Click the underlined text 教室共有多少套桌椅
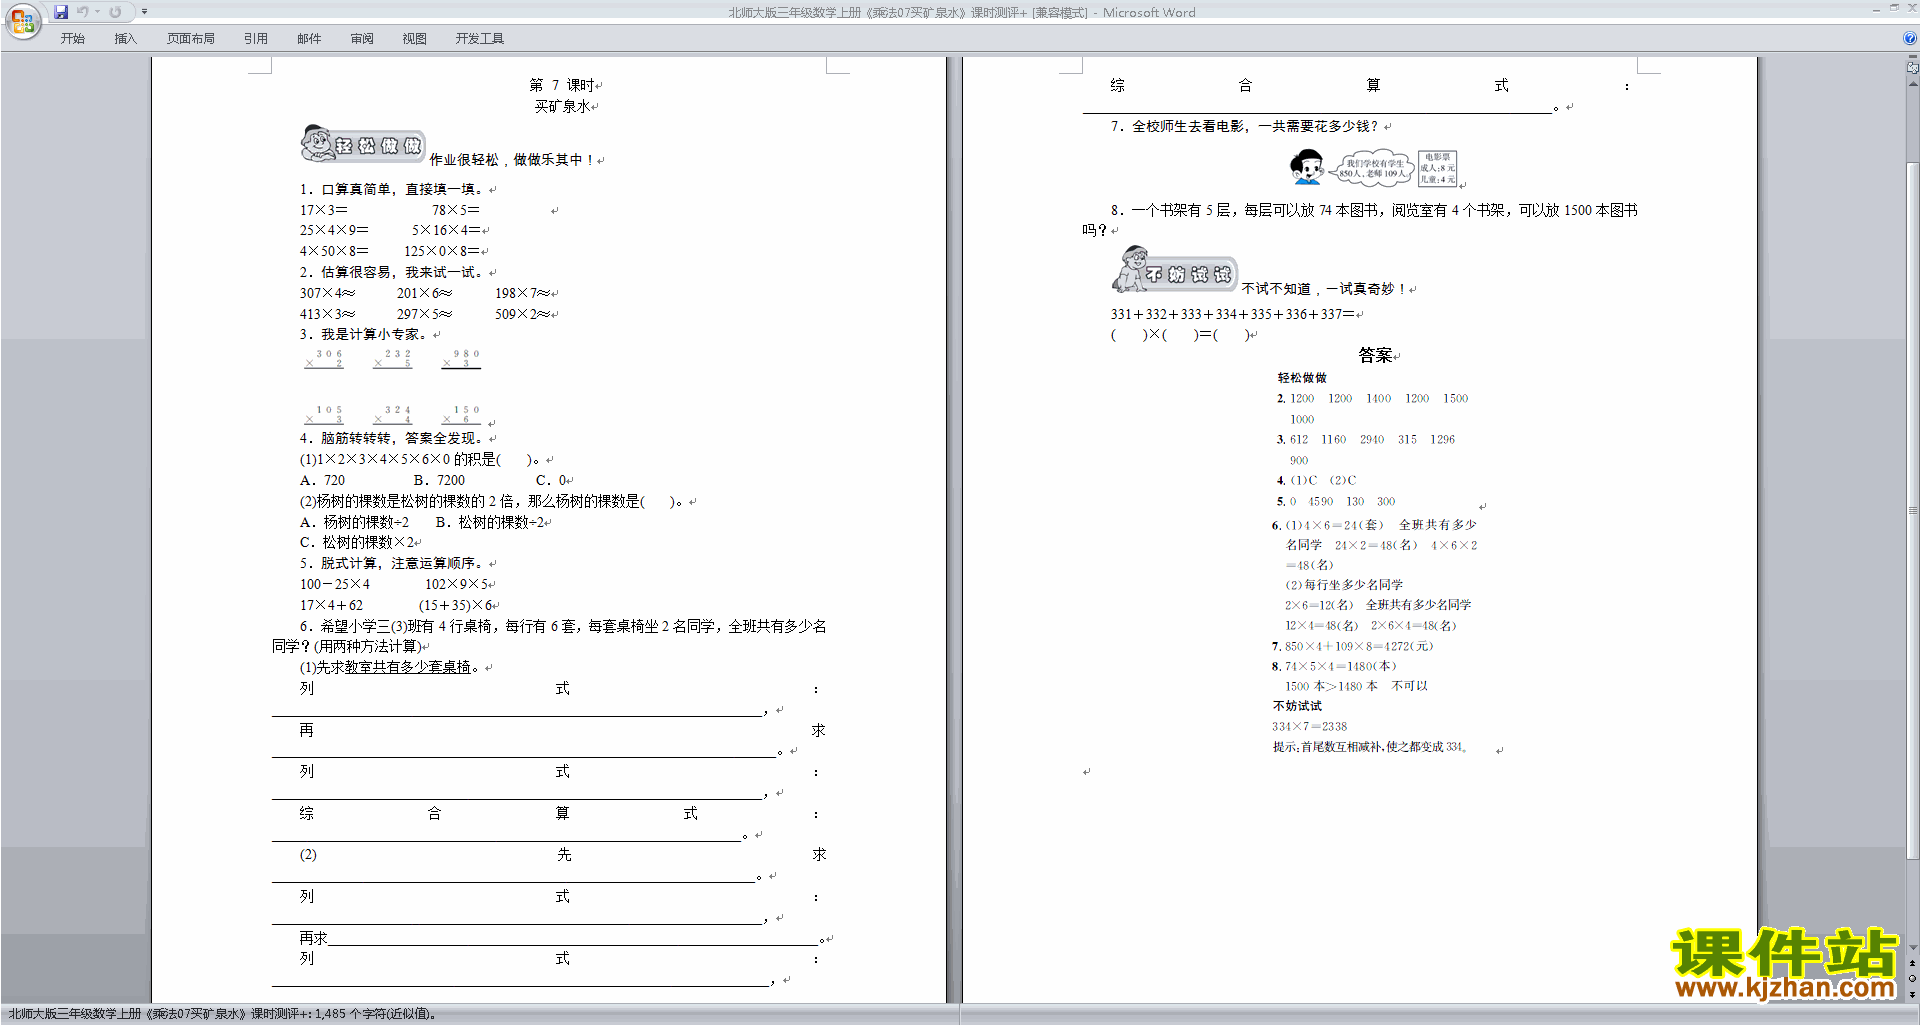The height and width of the screenshot is (1025, 1920). [x=407, y=667]
